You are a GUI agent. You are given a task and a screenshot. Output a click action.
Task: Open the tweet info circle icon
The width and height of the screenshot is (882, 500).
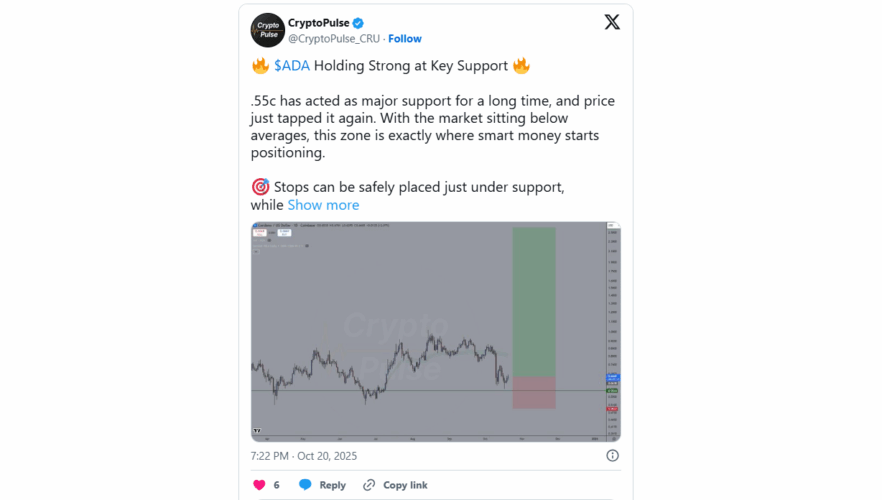pos(612,455)
